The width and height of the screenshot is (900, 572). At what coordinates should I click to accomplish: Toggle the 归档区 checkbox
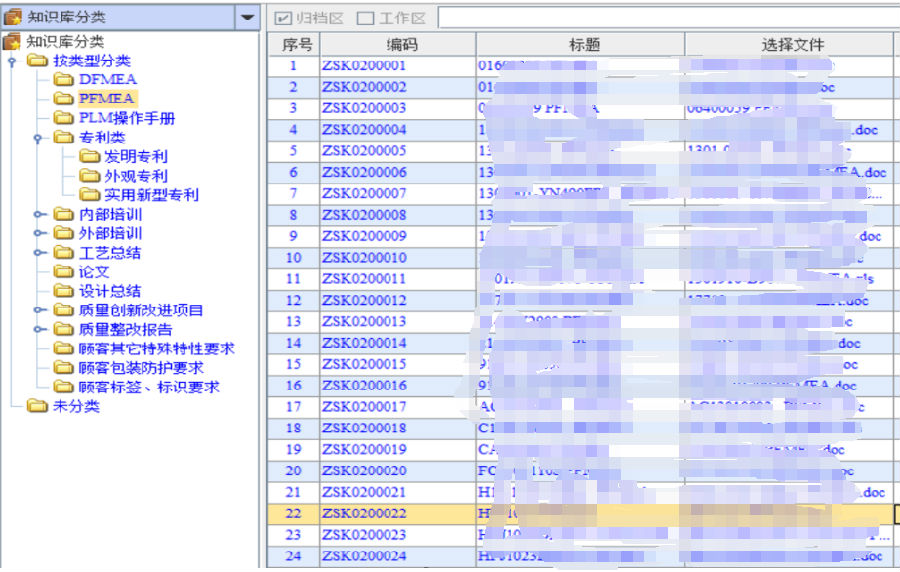pyautogui.click(x=283, y=18)
